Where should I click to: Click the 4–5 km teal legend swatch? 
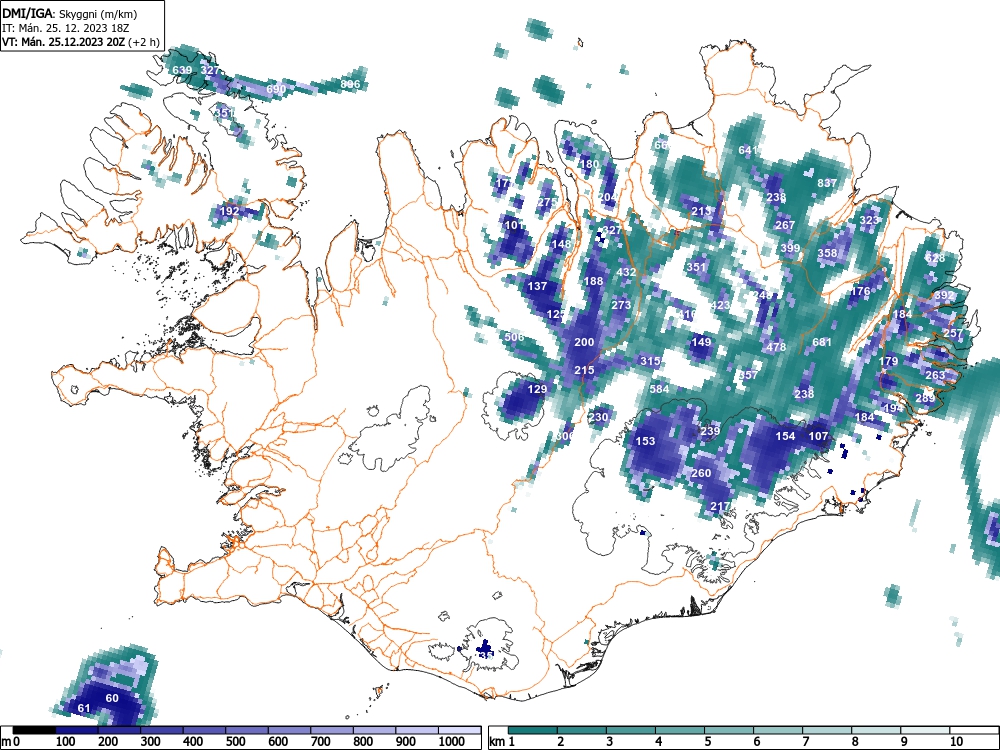[x=680, y=730]
